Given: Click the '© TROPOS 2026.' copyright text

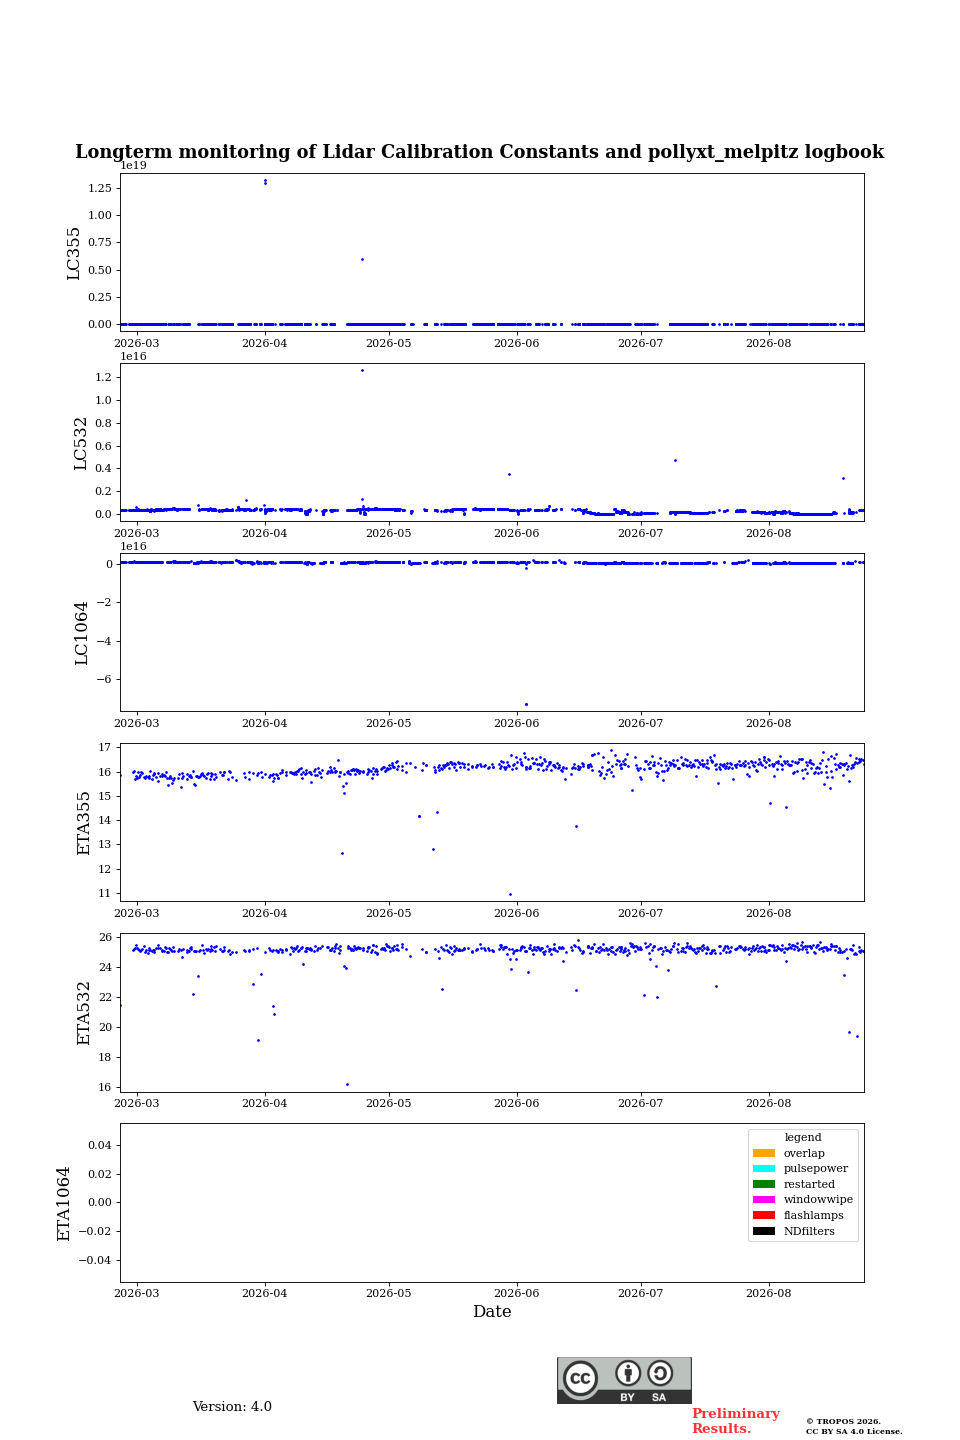Looking at the screenshot, I should (843, 1421).
